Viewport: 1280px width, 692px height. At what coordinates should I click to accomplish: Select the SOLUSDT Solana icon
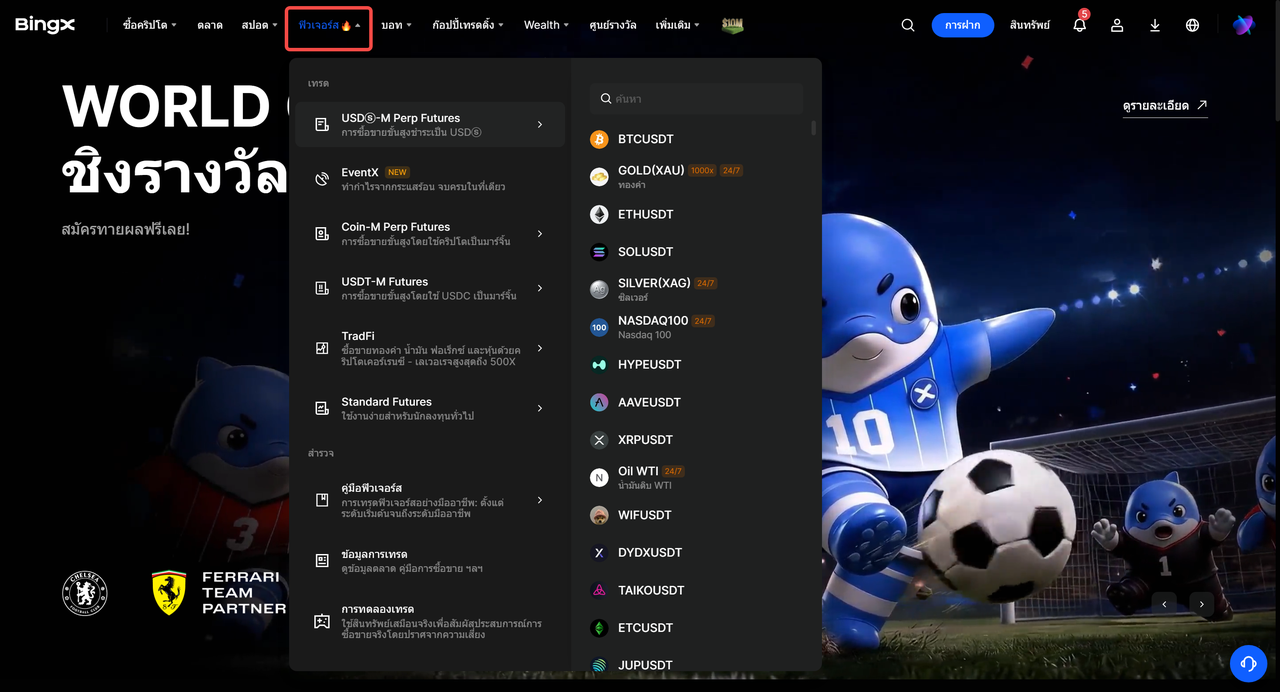click(x=599, y=252)
